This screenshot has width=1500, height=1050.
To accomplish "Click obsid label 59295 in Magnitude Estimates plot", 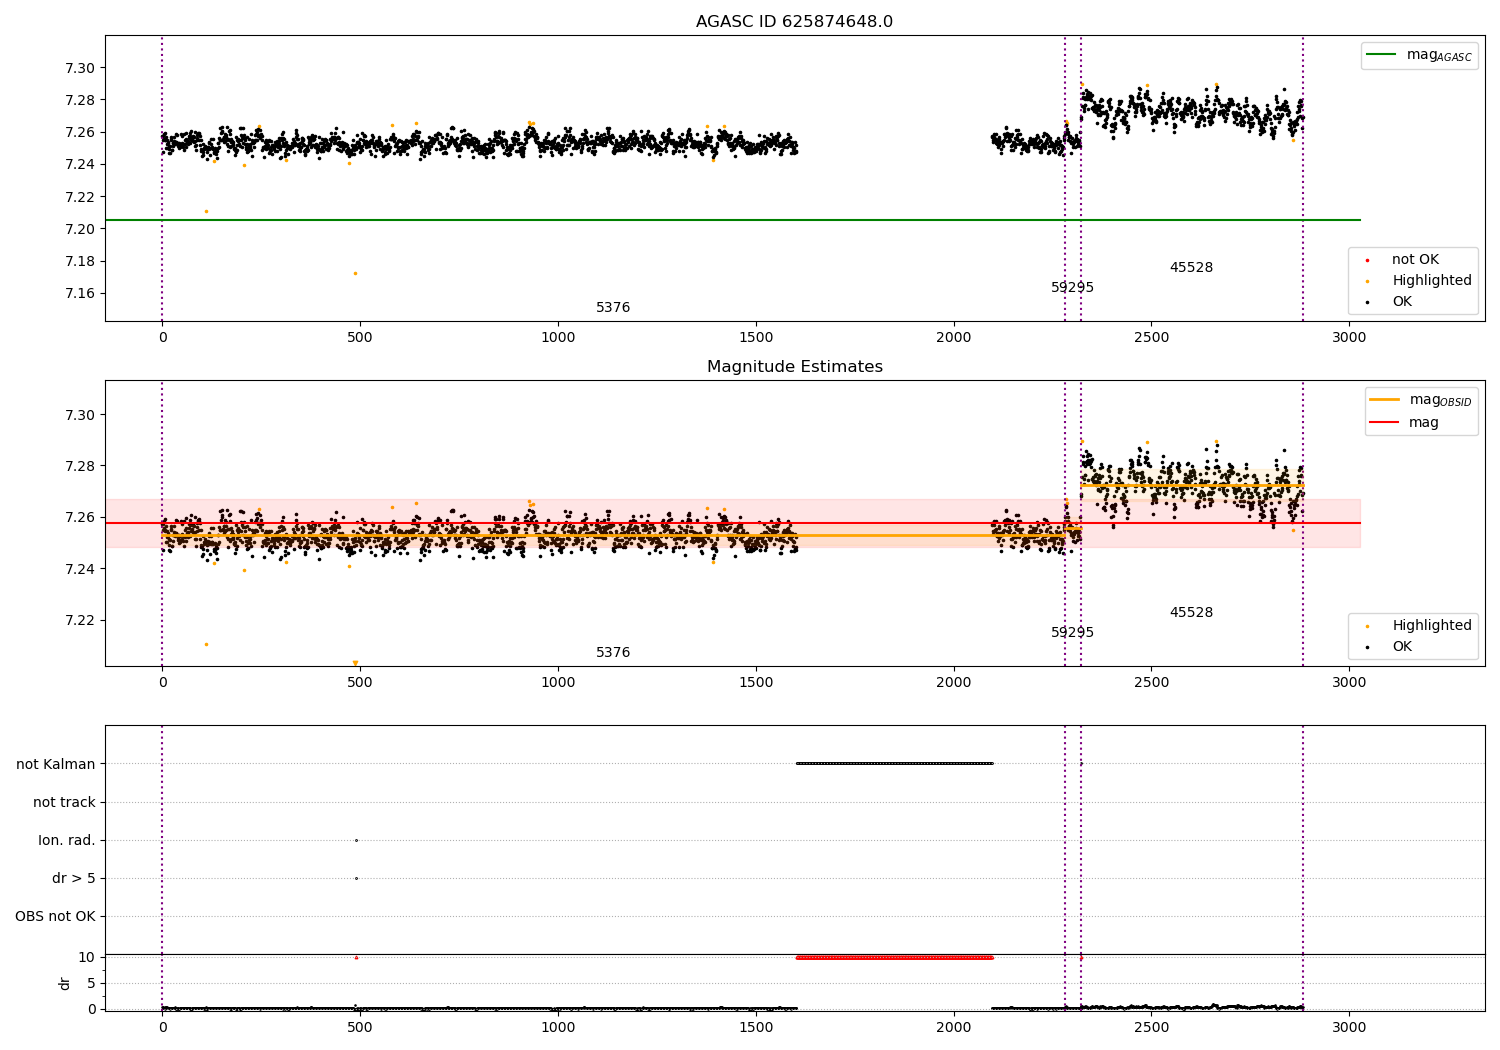I will tap(1072, 633).
